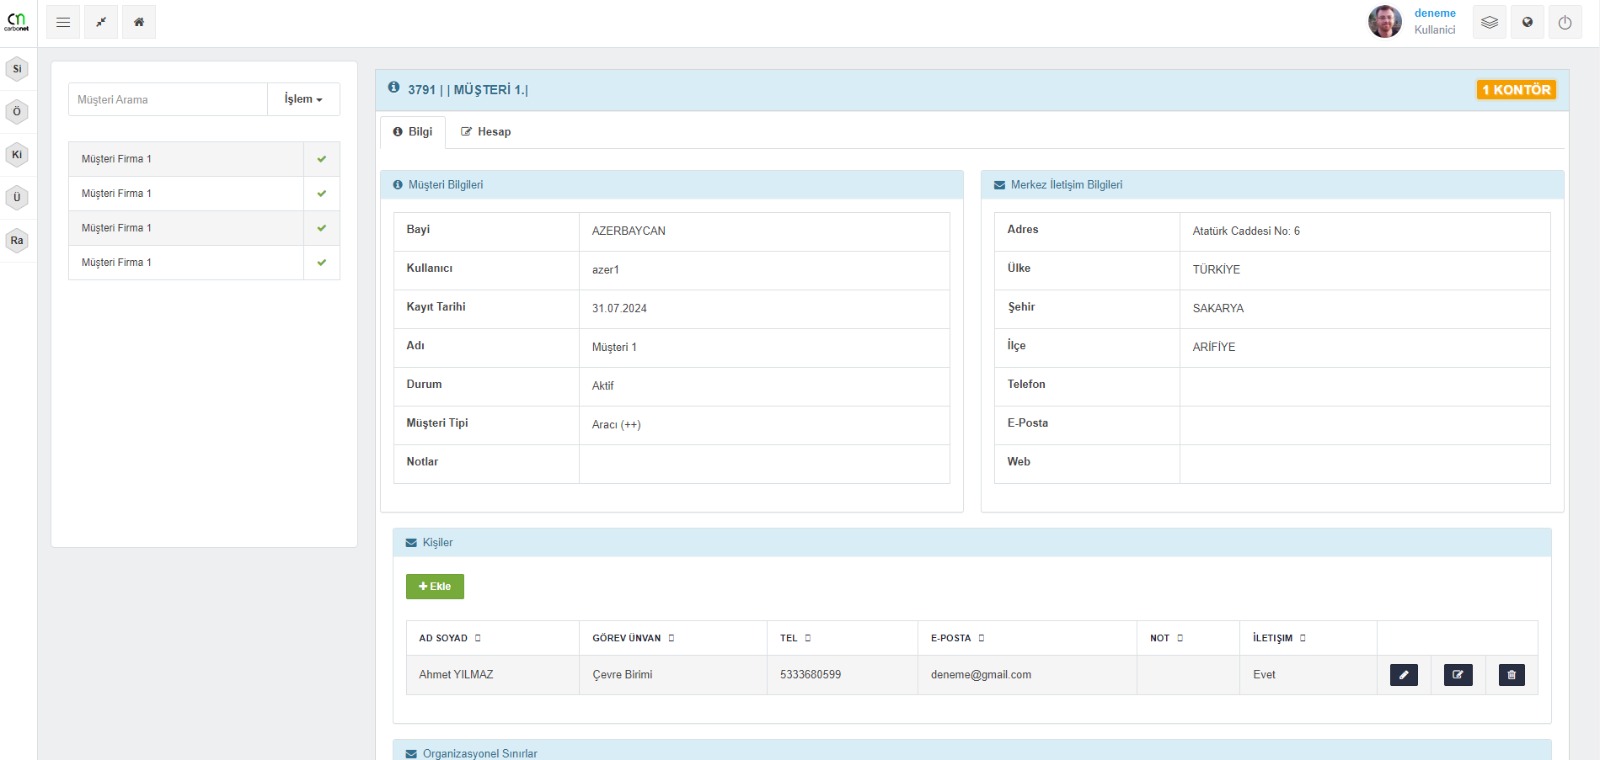Click the green Ekle button
This screenshot has height=760, width=1600.
click(x=435, y=586)
